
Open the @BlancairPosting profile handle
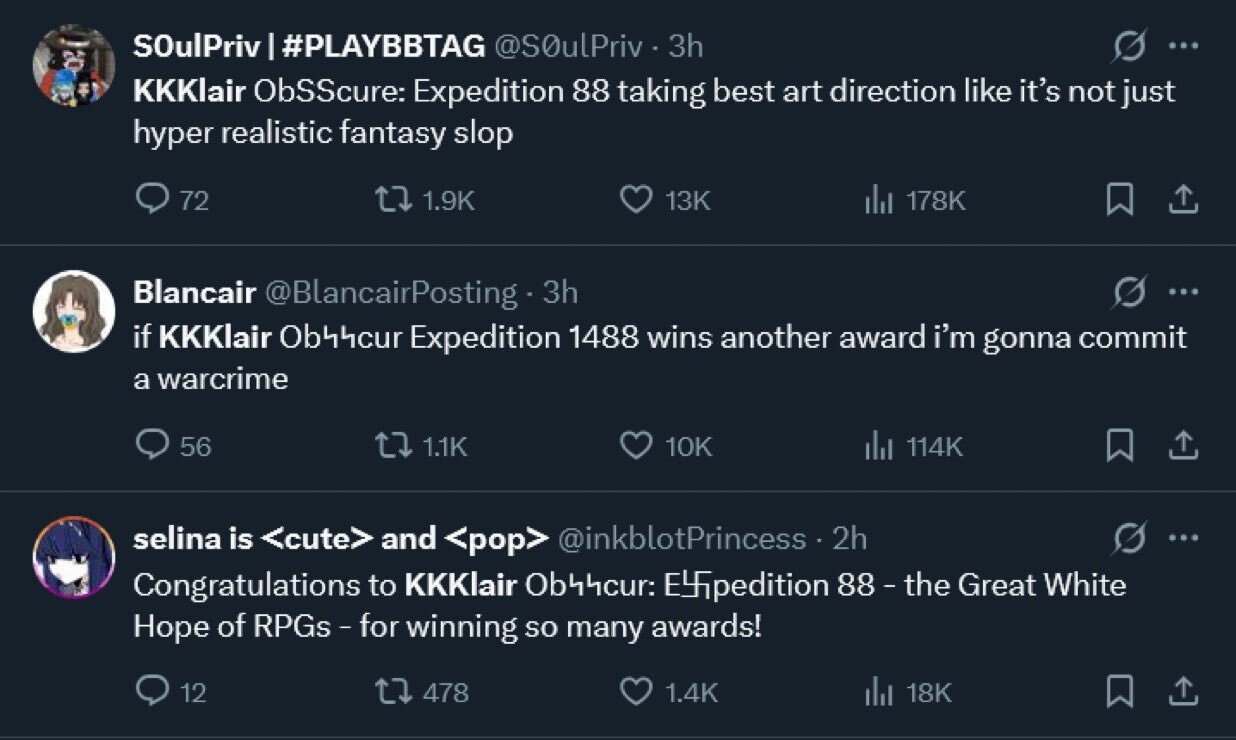pos(389,292)
